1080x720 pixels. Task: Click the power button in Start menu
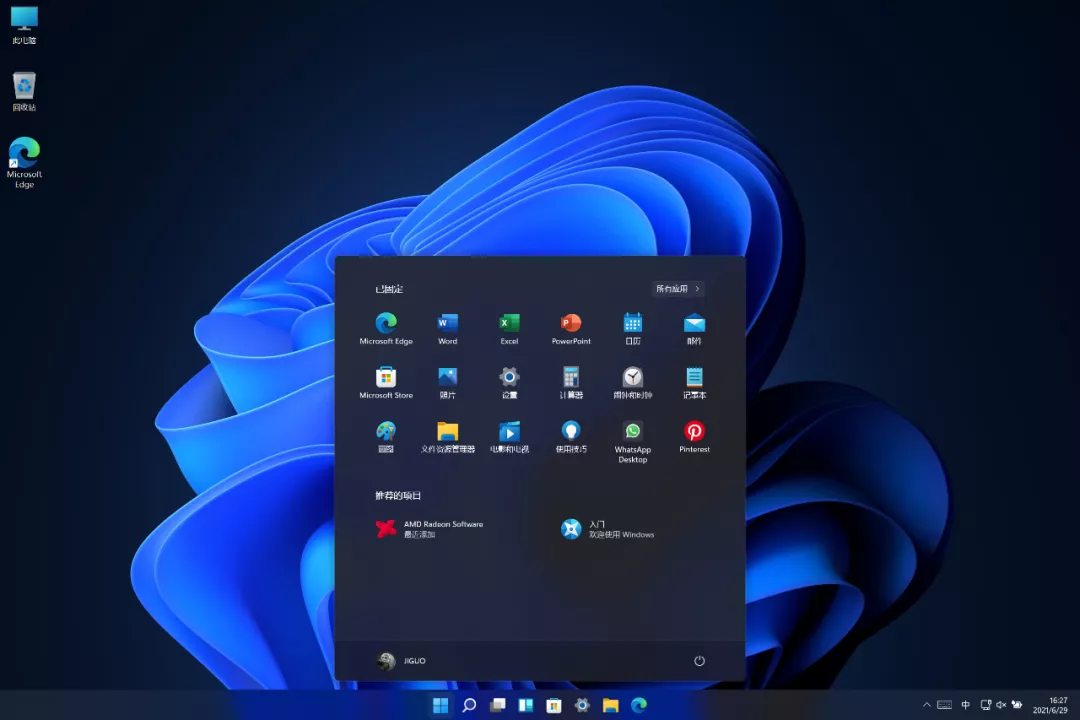(699, 661)
